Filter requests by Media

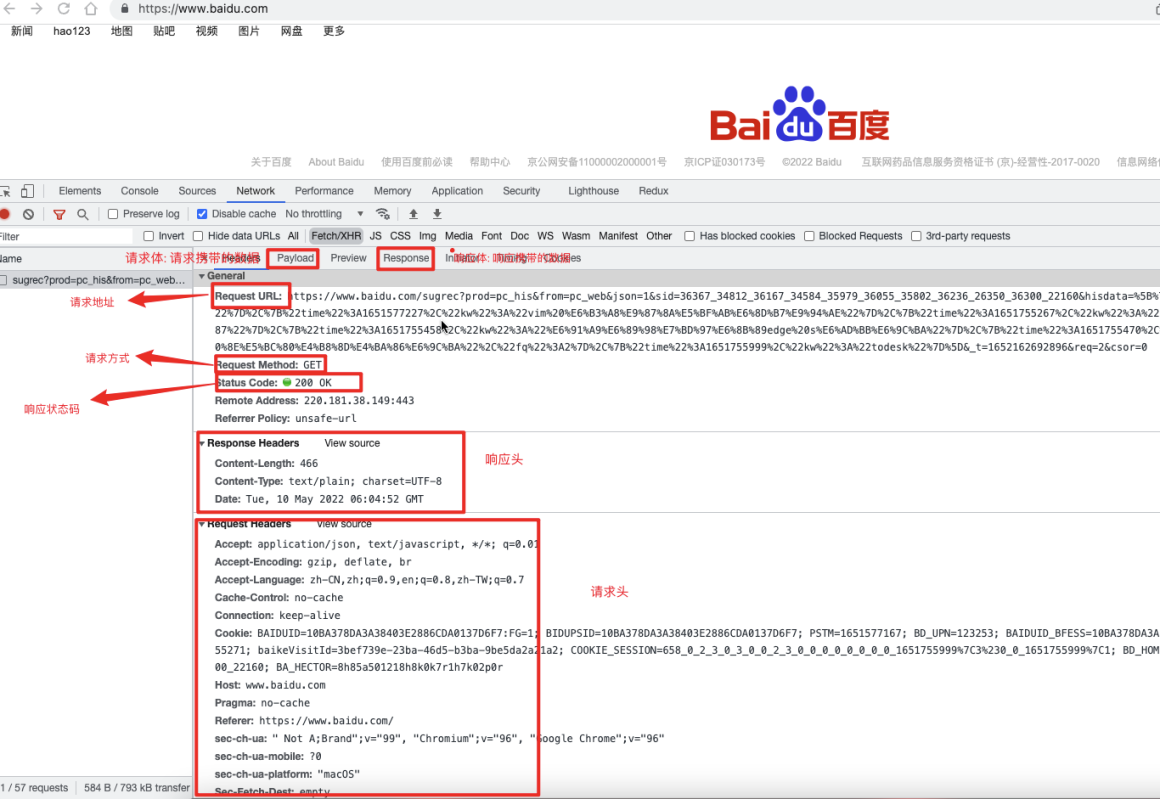pos(459,236)
